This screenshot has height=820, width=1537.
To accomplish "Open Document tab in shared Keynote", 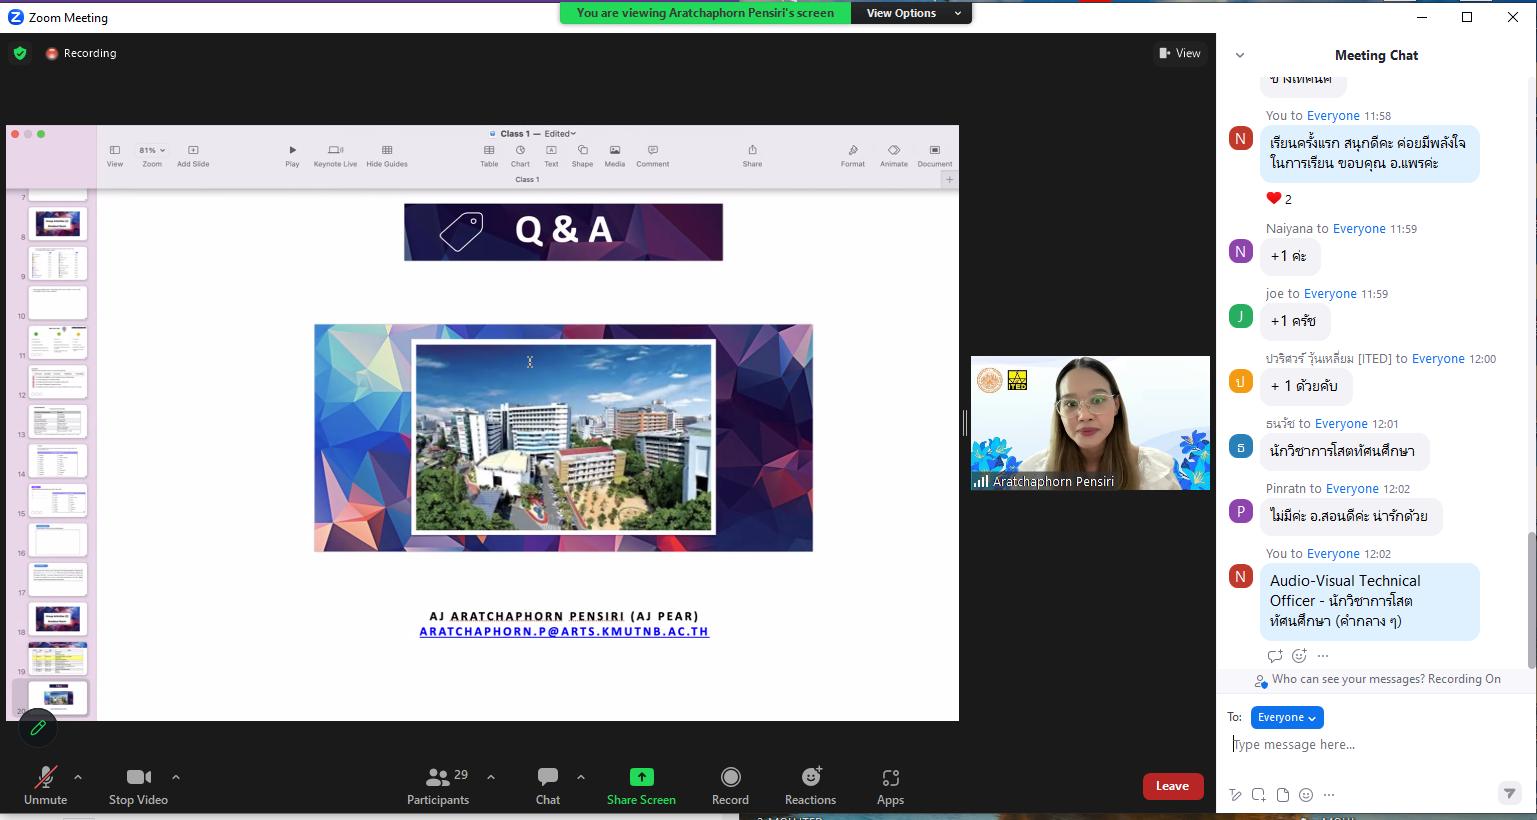I will (x=935, y=156).
